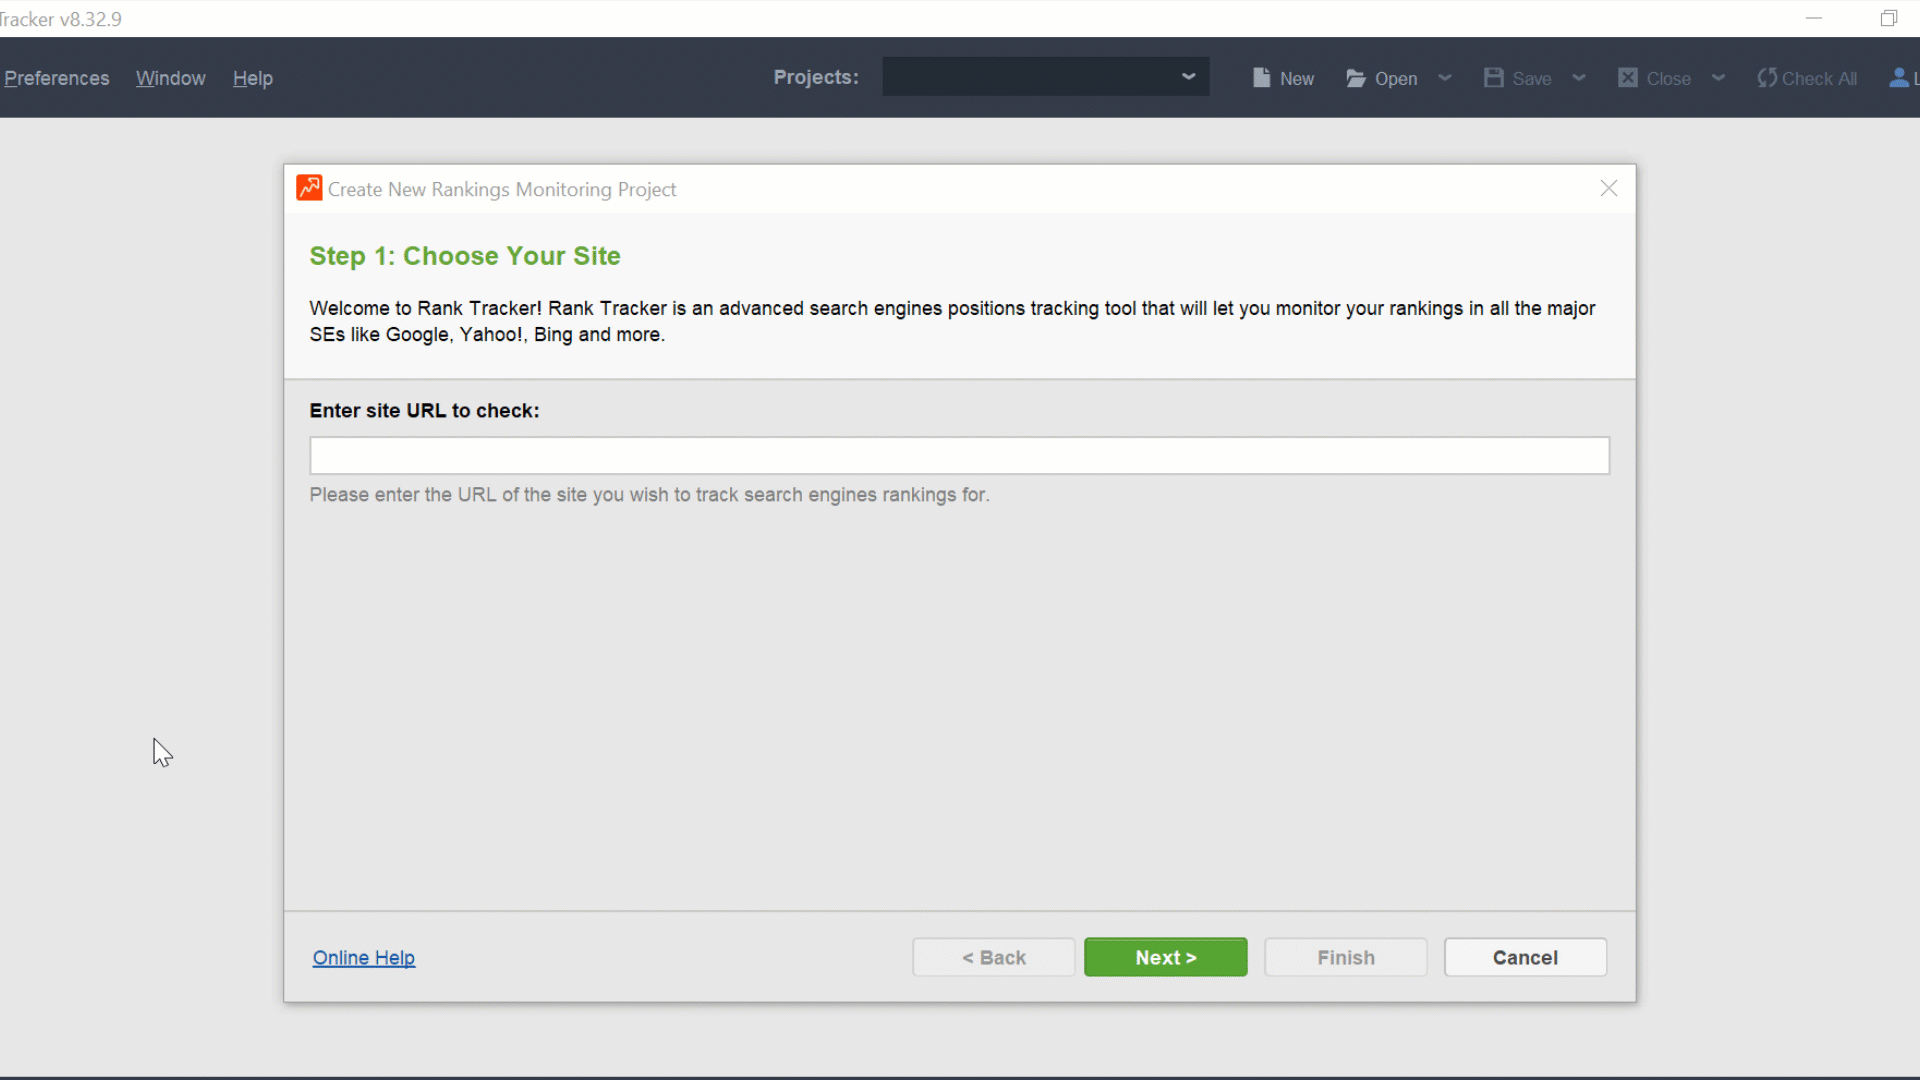Click the Close project icon

pyautogui.click(x=1627, y=78)
